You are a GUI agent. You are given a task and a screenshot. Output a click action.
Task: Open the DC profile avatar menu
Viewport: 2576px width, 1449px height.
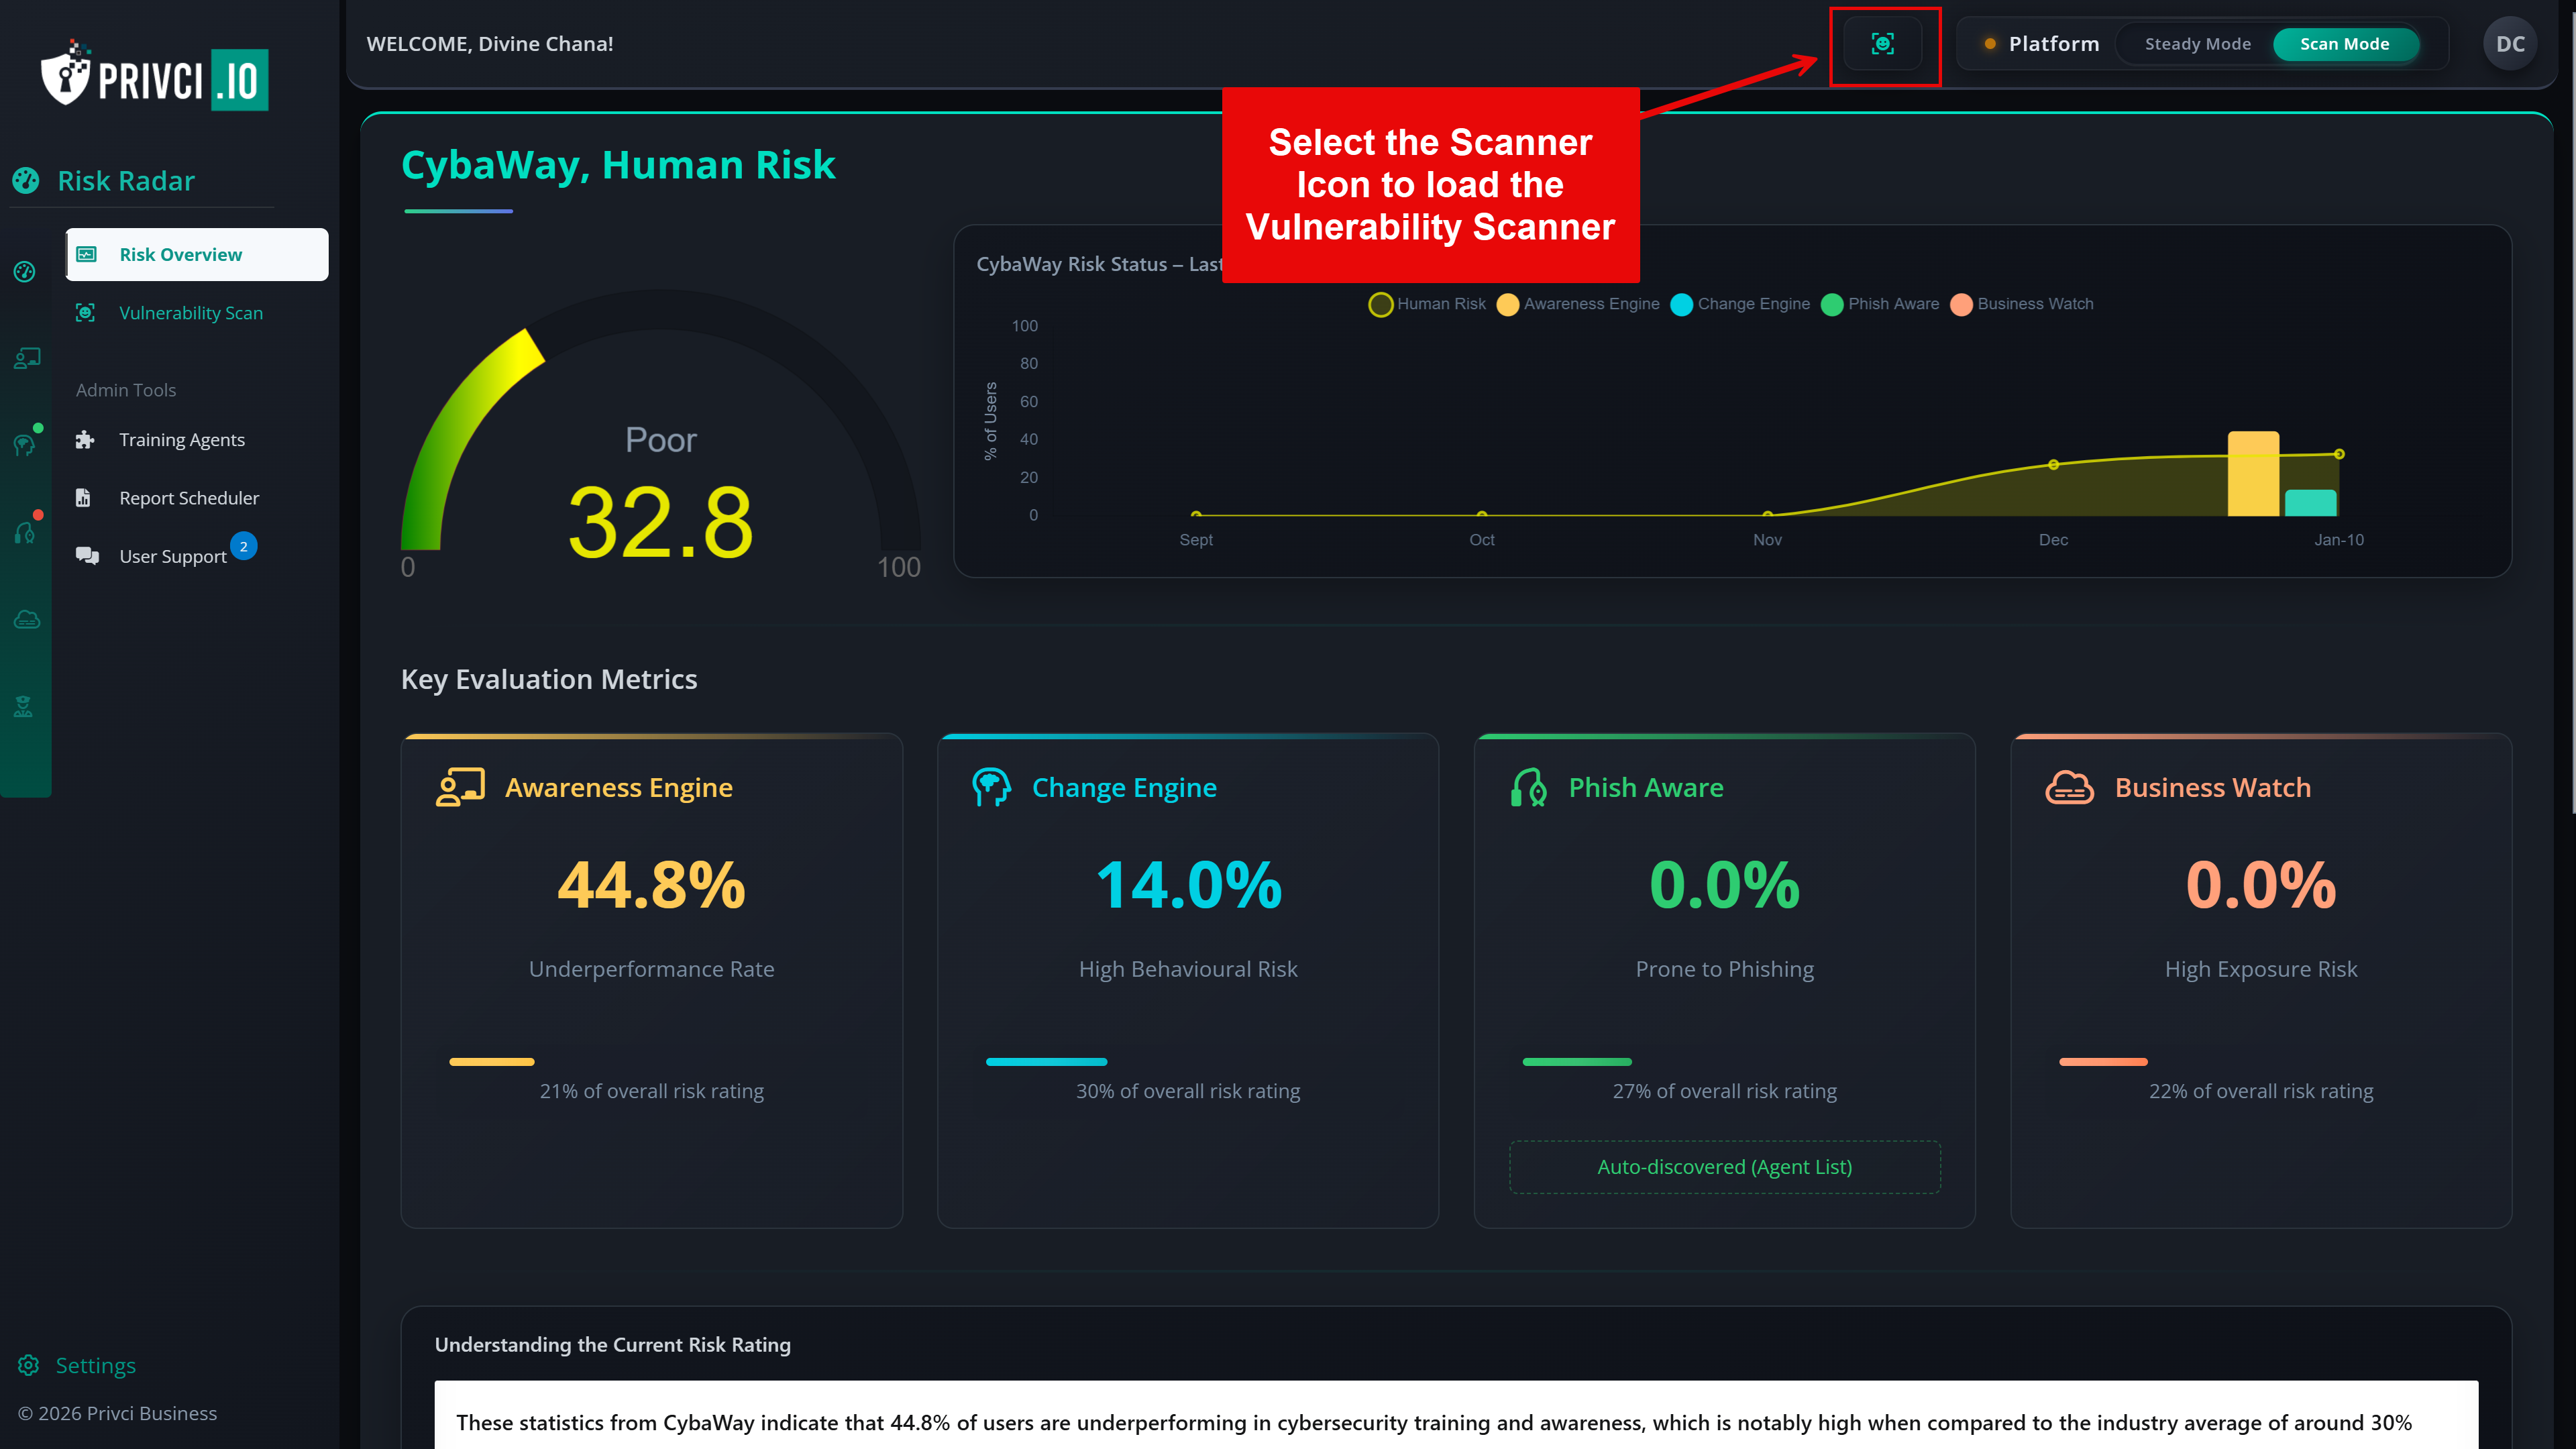pos(2509,44)
